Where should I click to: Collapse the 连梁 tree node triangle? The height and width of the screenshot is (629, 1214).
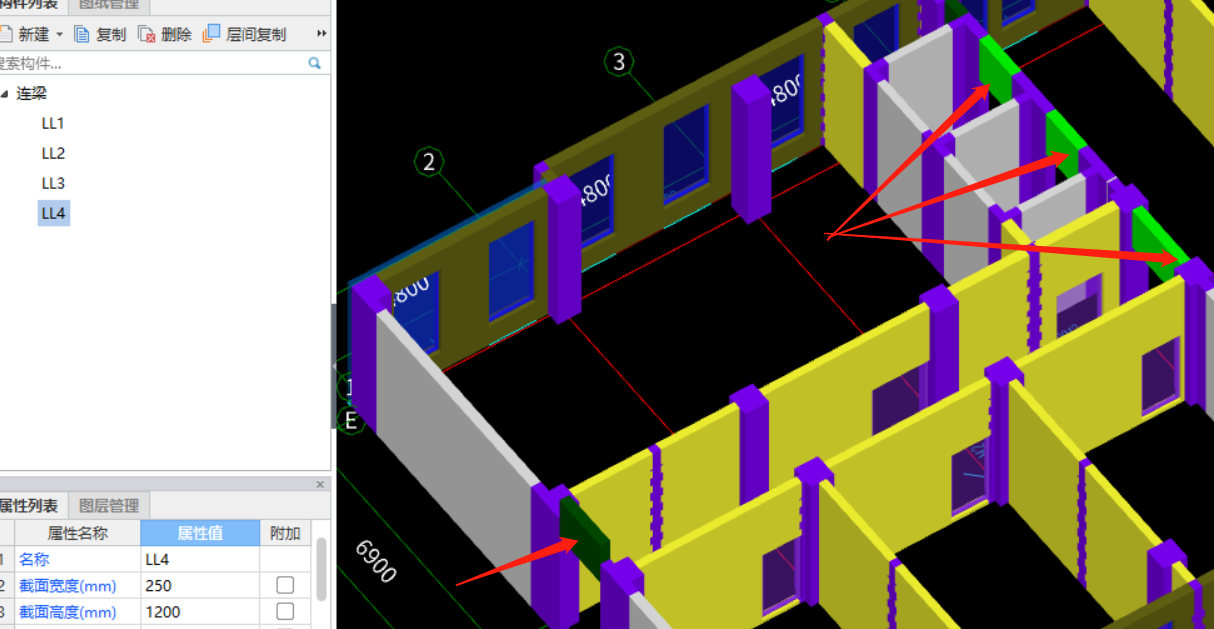(x=5, y=94)
